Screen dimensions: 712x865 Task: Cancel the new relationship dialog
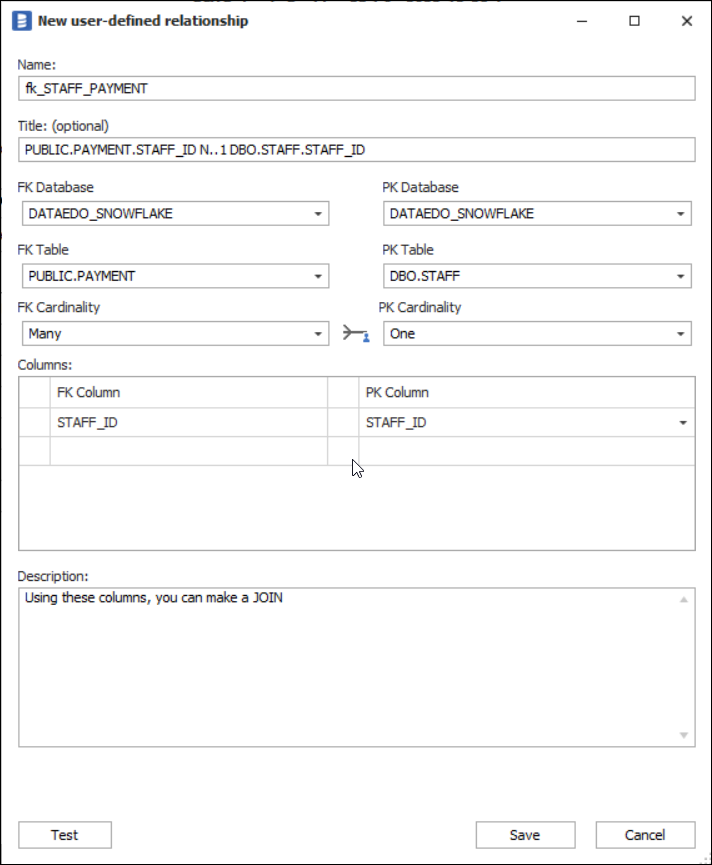645,835
